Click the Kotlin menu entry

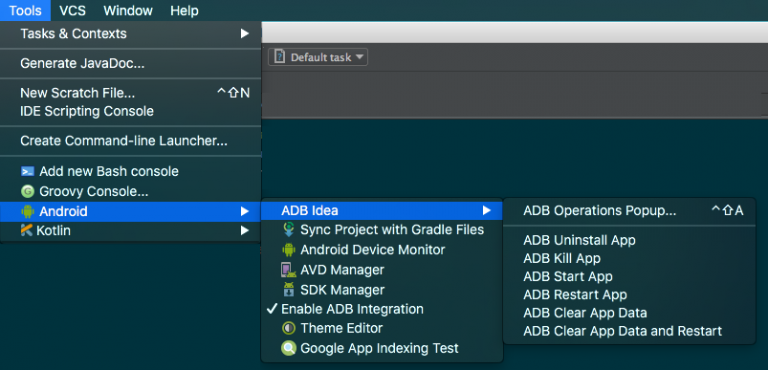130,230
